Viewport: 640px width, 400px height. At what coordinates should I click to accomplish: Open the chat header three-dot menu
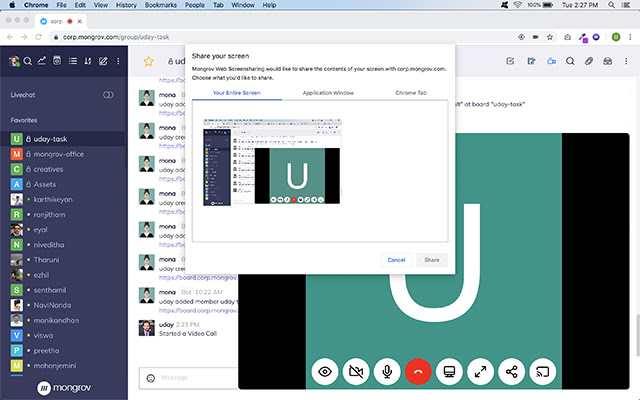[x=626, y=61]
